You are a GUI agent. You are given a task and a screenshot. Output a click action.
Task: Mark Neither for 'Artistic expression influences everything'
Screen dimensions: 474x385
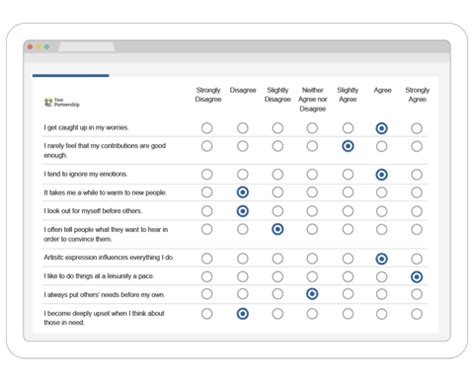pyautogui.click(x=312, y=258)
